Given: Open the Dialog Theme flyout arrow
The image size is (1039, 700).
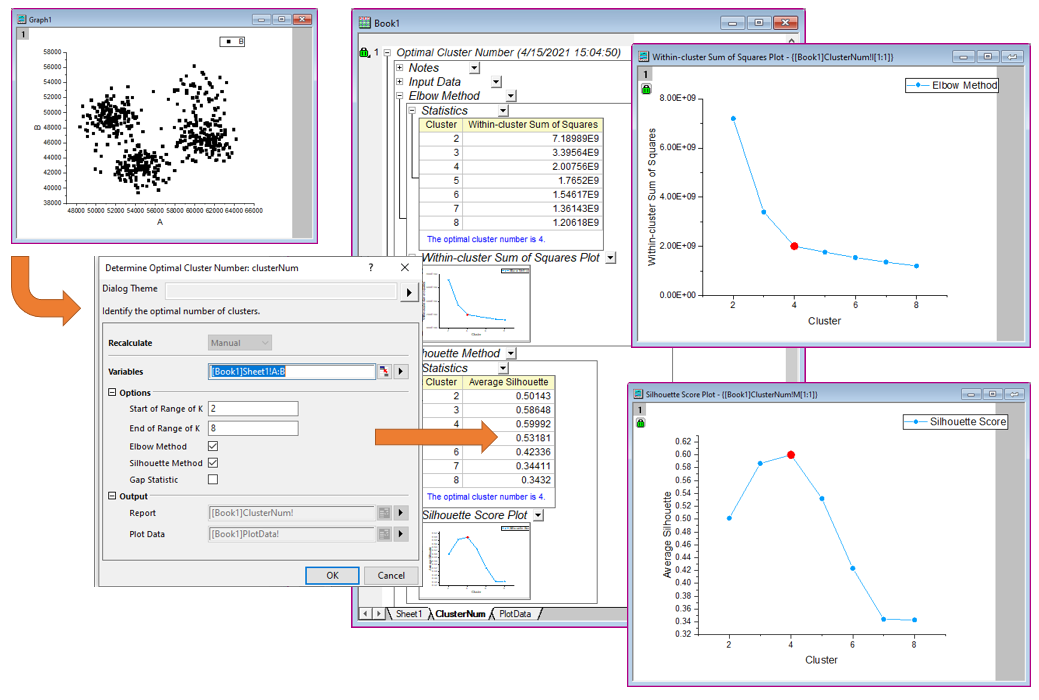Looking at the screenshot, I should pyautogui.click(x=408, y=292).
